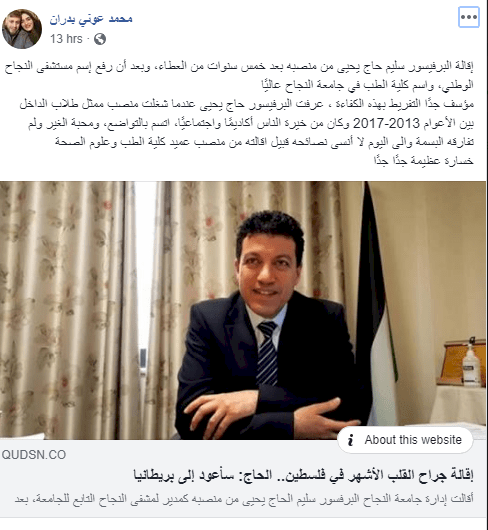This screenshot has width=488, height=530.
Task: Click the striped tie in the photo
Action: [267, 353]
